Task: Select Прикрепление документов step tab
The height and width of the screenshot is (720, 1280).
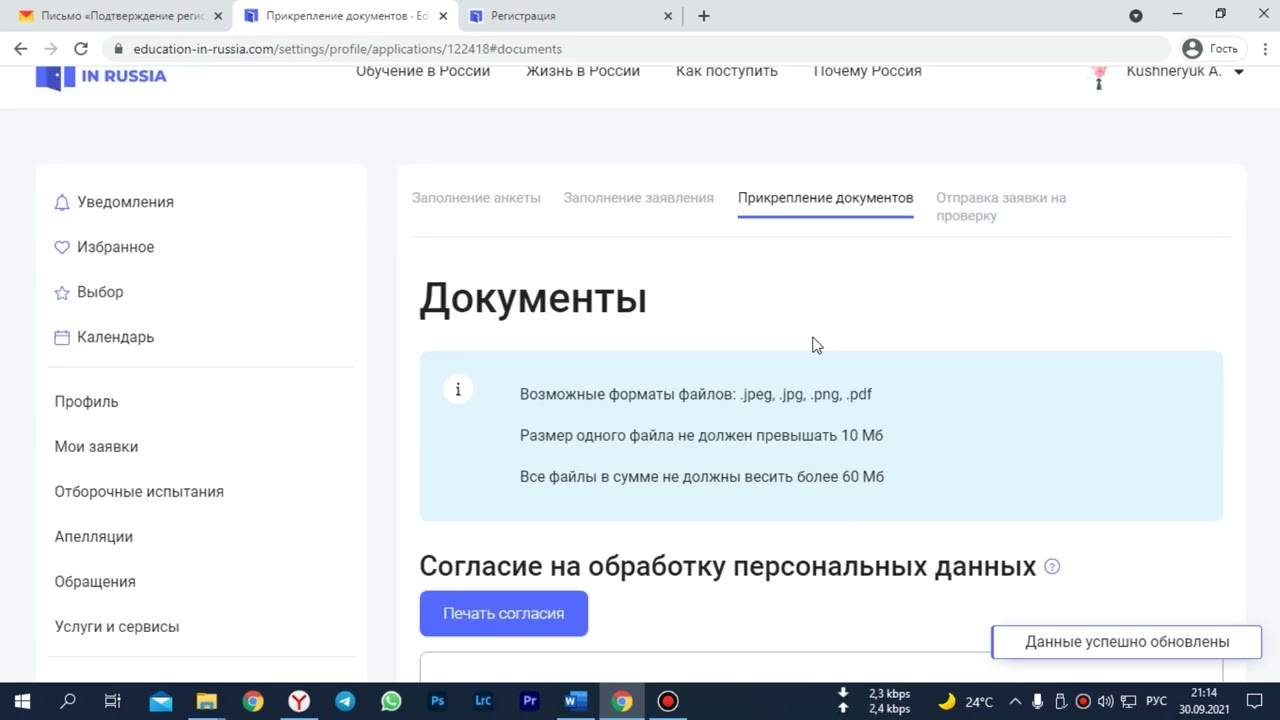Action: pos(825,198)
